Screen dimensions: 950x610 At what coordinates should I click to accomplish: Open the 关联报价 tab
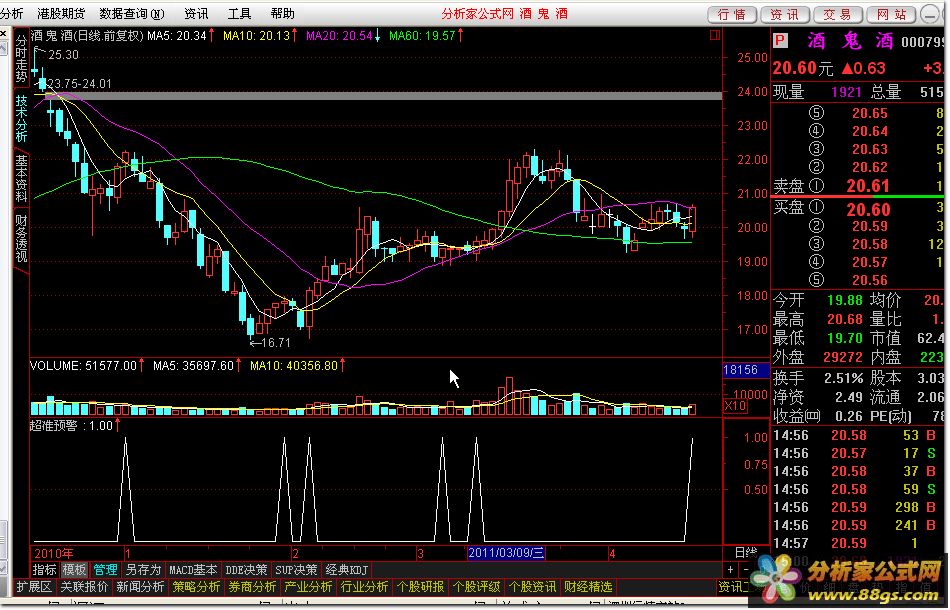click(84, 587)
